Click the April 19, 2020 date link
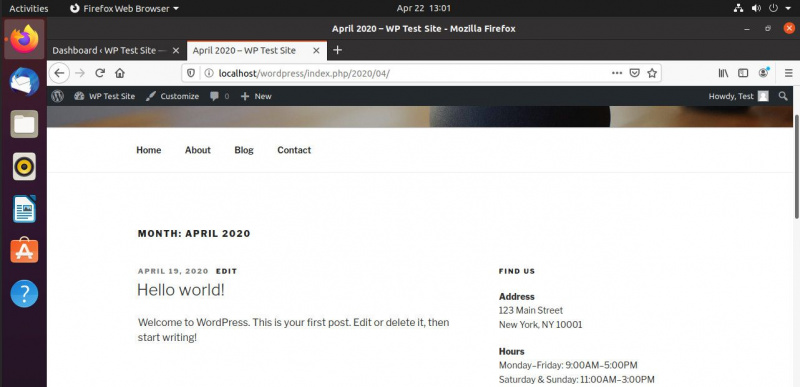The image size is (800, 387). click(x=173, y=271)
